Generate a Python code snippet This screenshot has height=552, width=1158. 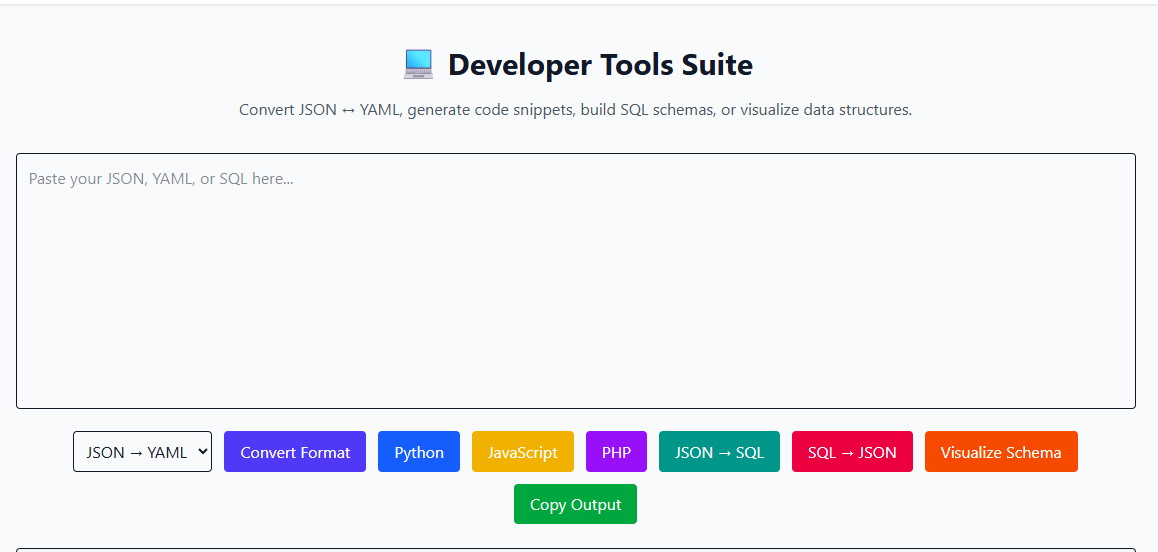419,452
